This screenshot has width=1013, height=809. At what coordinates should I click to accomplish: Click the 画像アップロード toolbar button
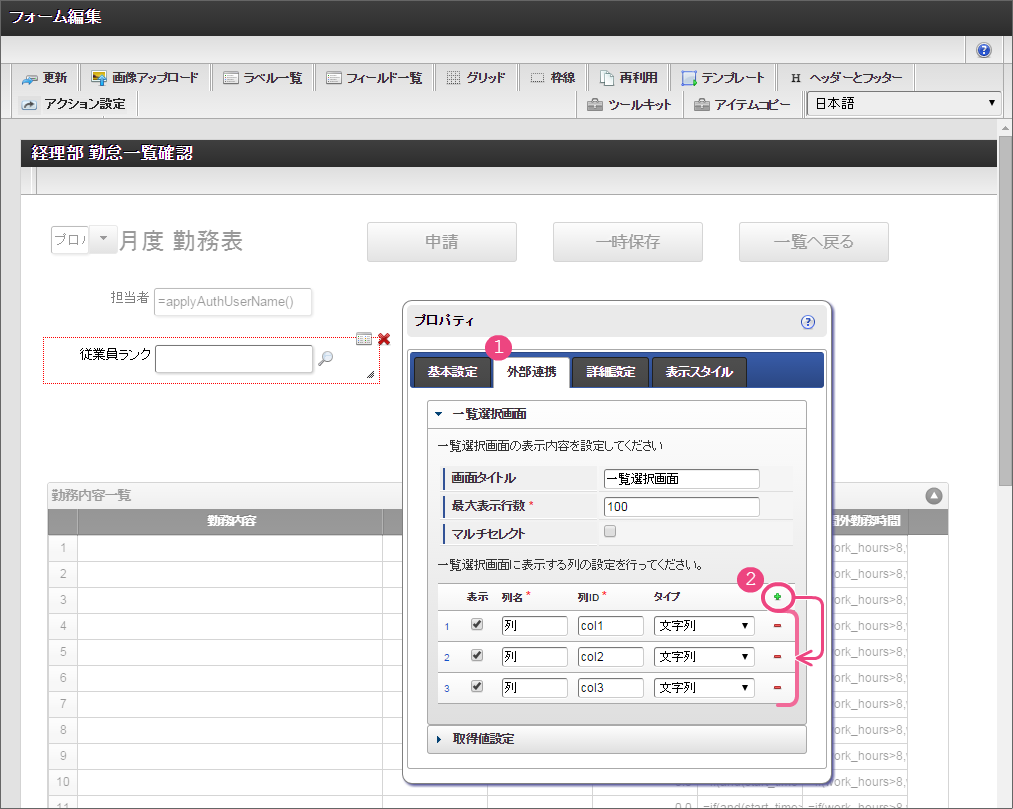pos(144,78)
